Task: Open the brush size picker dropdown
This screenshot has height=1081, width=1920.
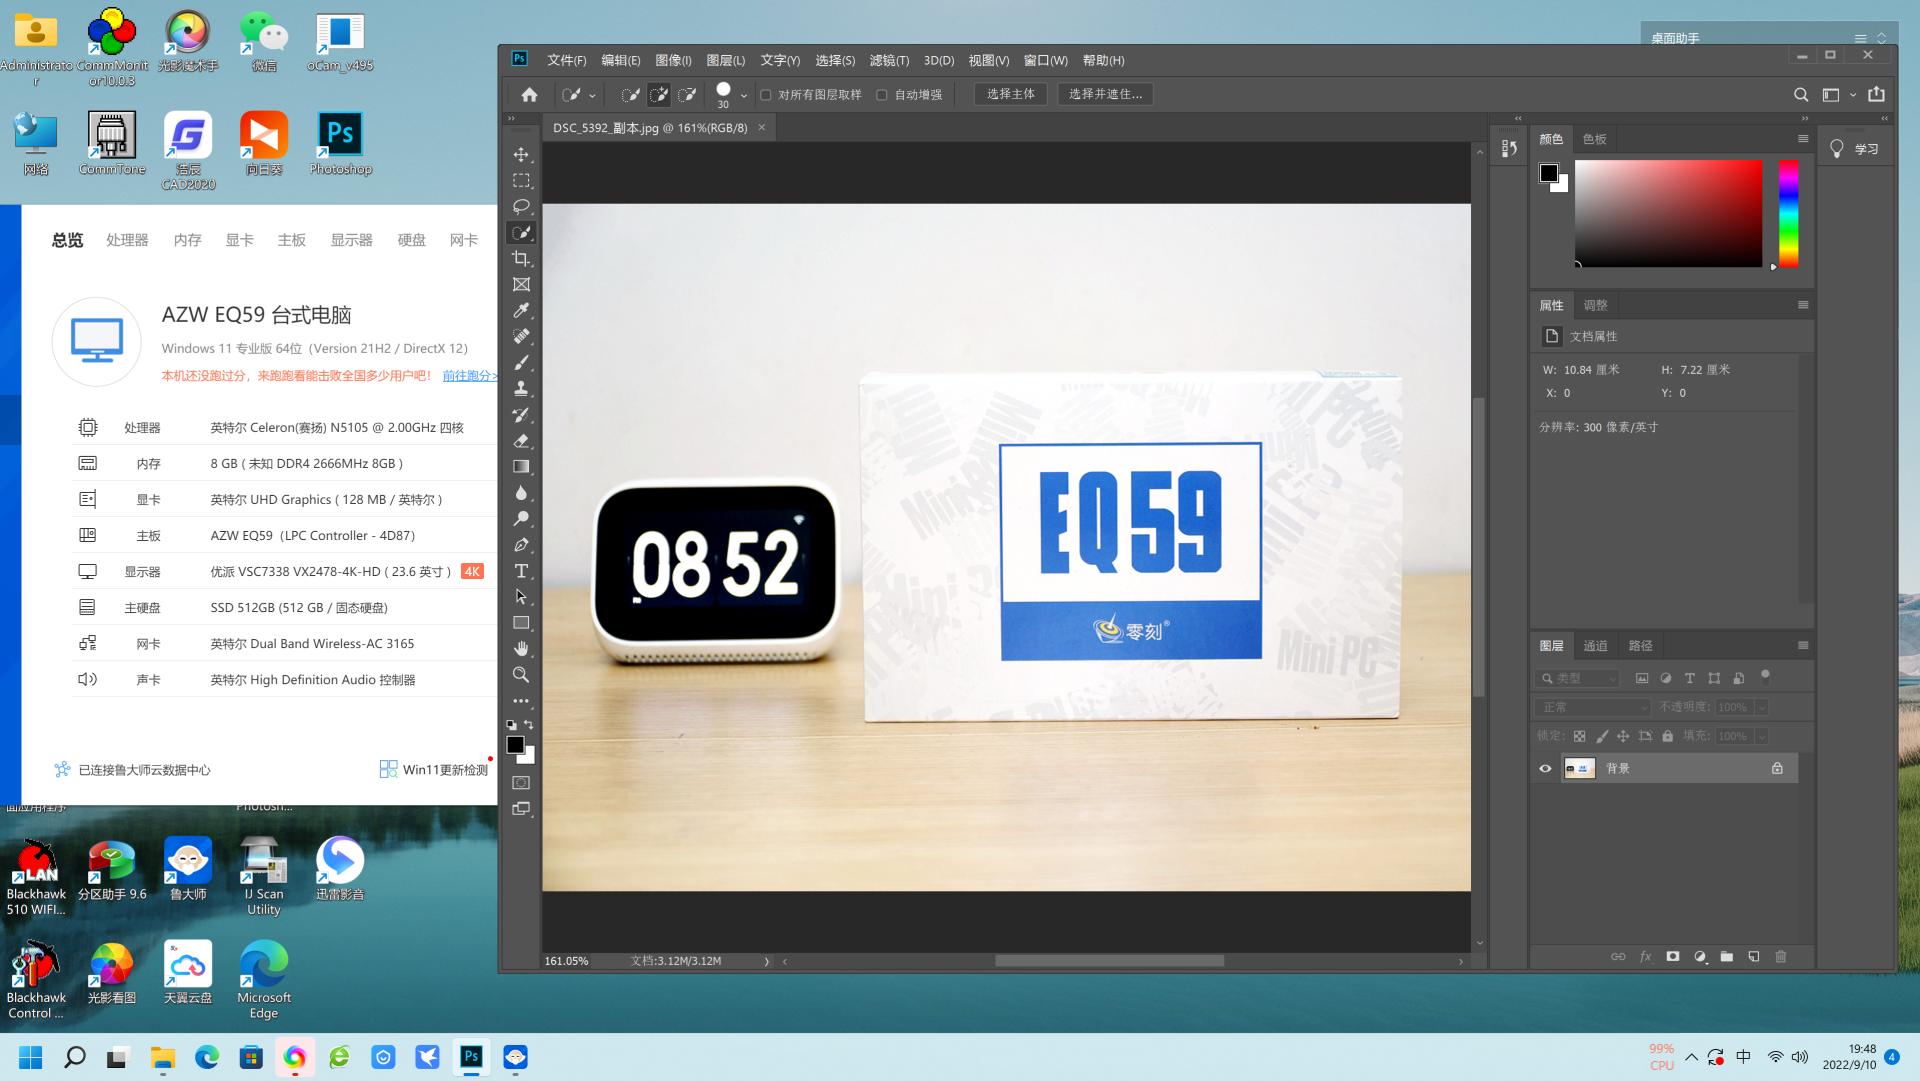Action: click(x=743, y=95)
